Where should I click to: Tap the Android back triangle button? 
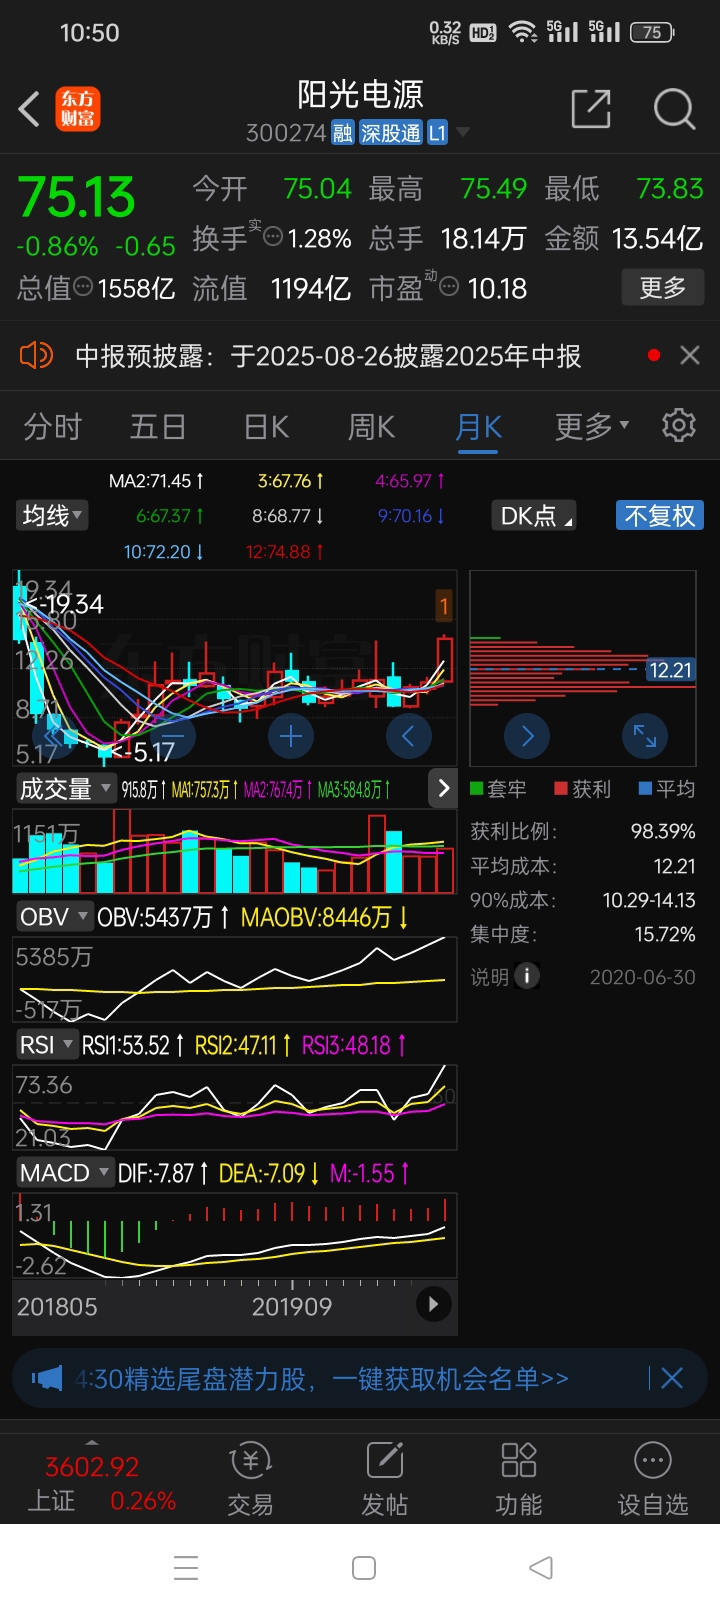(x=541, y=1567)
